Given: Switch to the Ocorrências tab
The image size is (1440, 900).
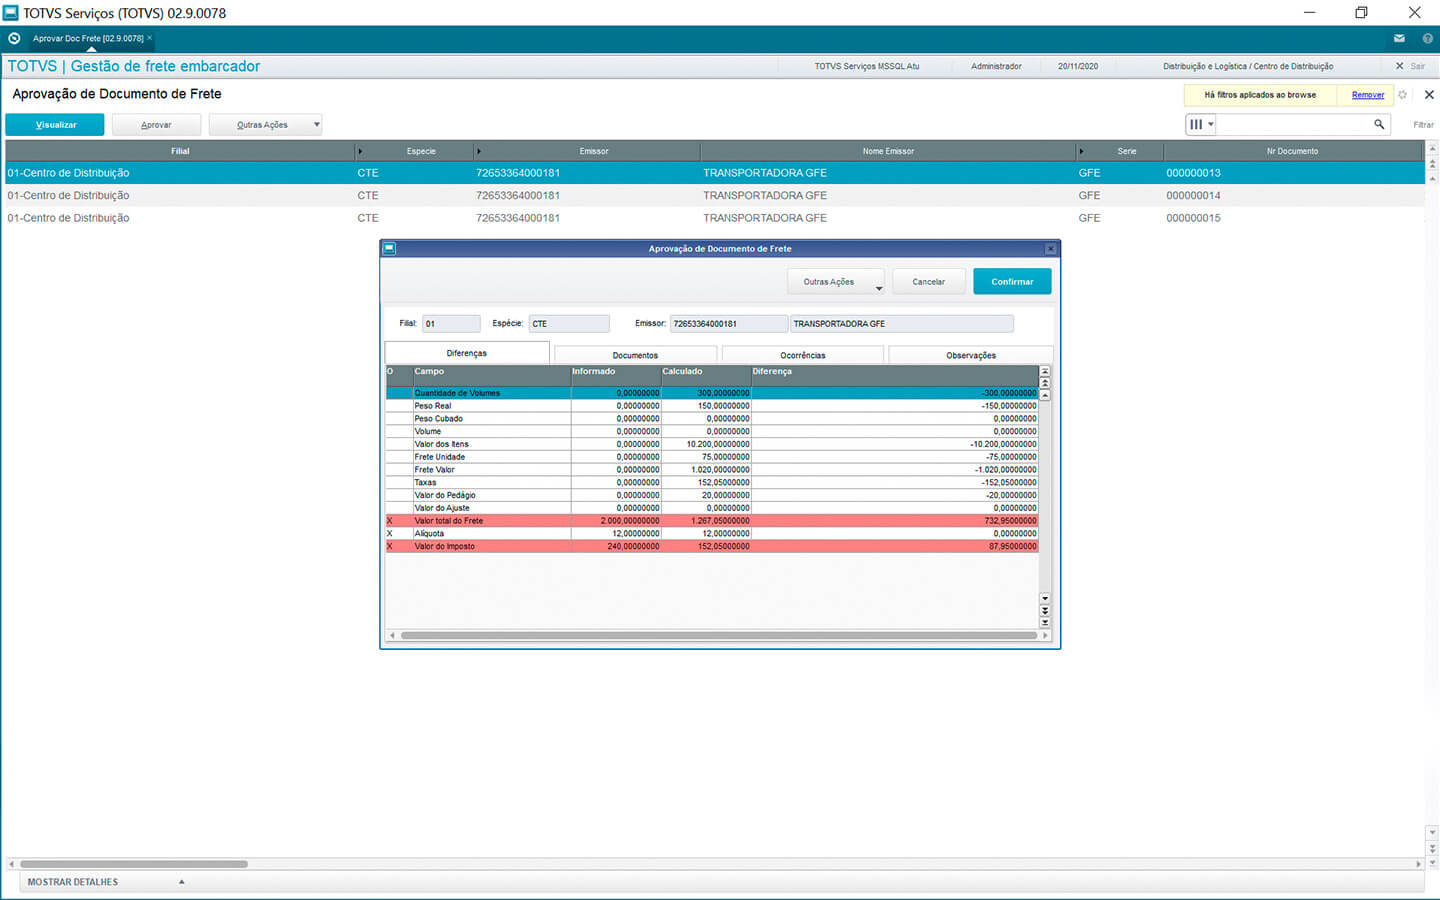Looking at the screenshot, I should click(x=802, y=355).
